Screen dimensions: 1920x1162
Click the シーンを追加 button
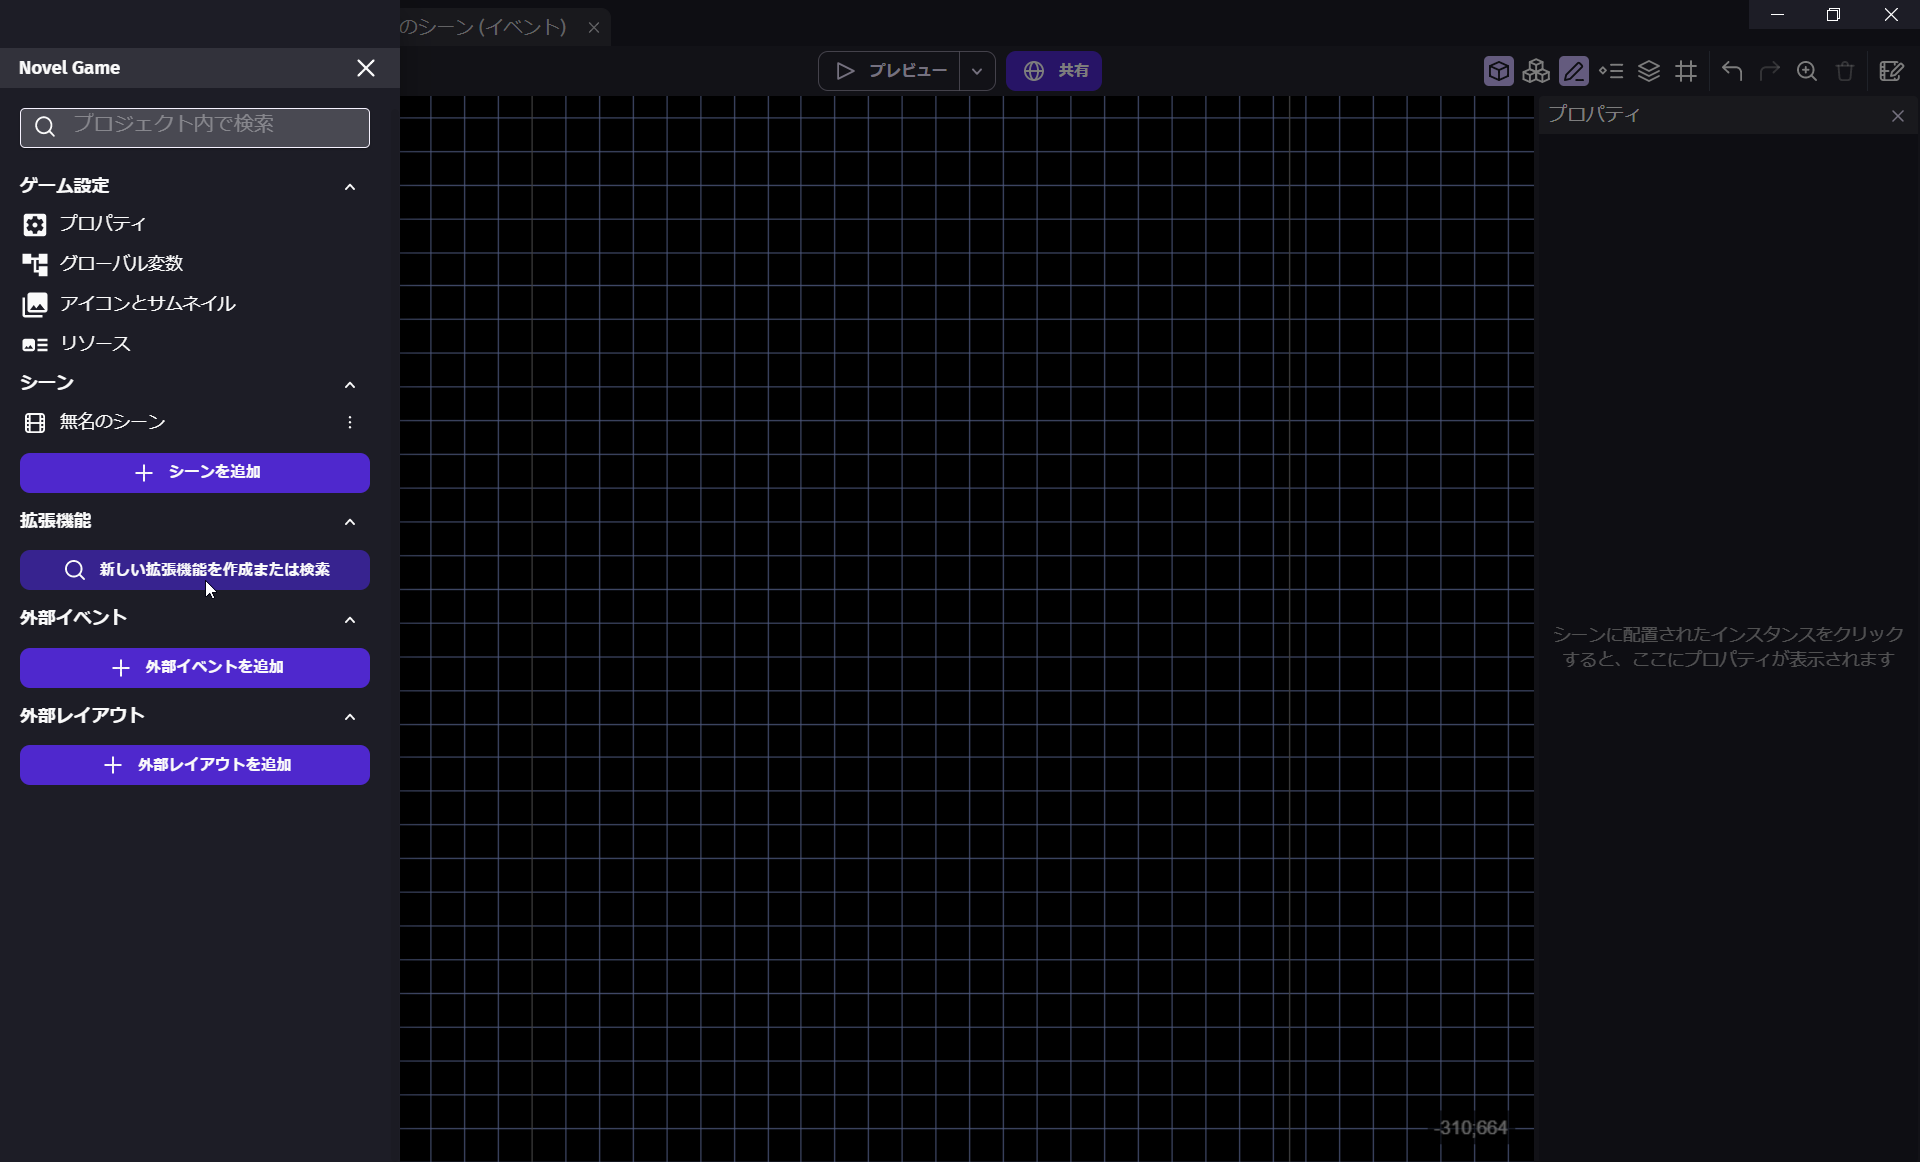(195, 472)
